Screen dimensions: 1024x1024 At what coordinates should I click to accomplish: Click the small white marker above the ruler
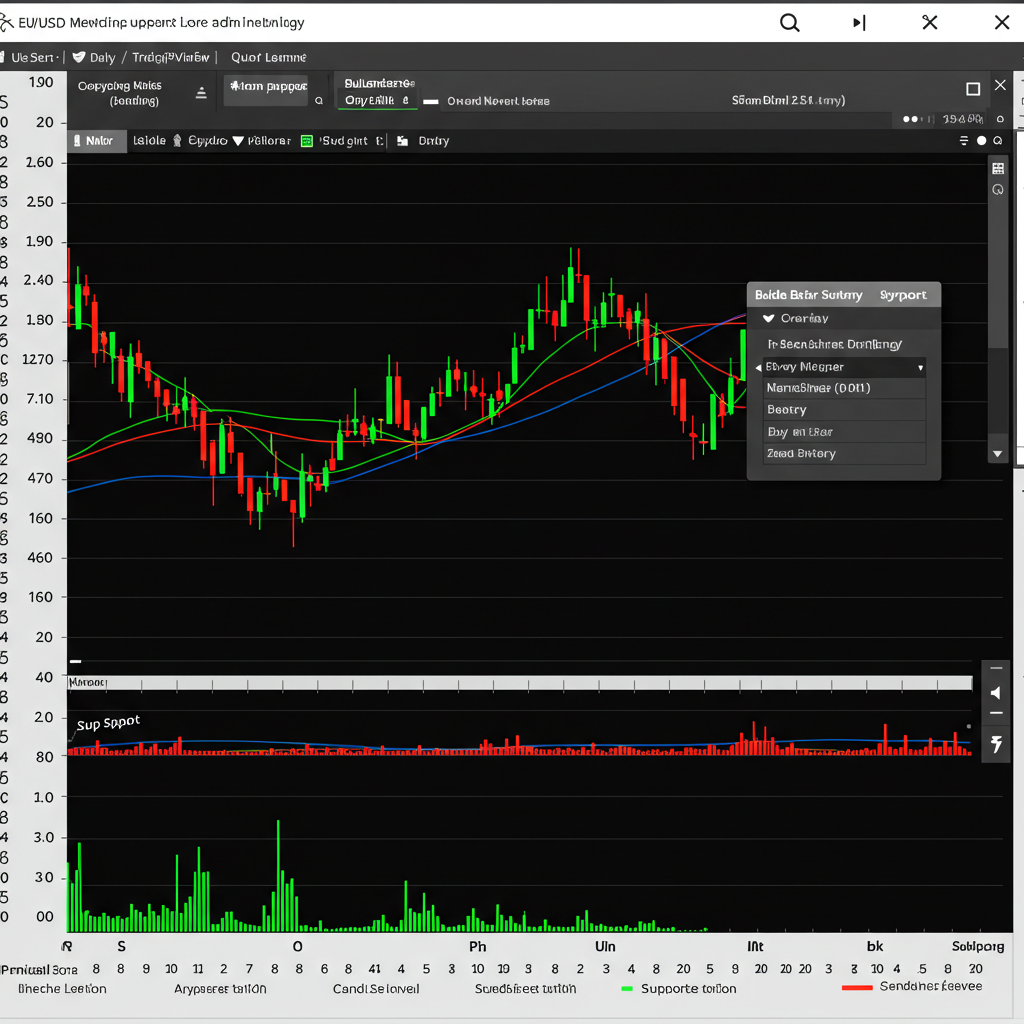coord(76,661)
